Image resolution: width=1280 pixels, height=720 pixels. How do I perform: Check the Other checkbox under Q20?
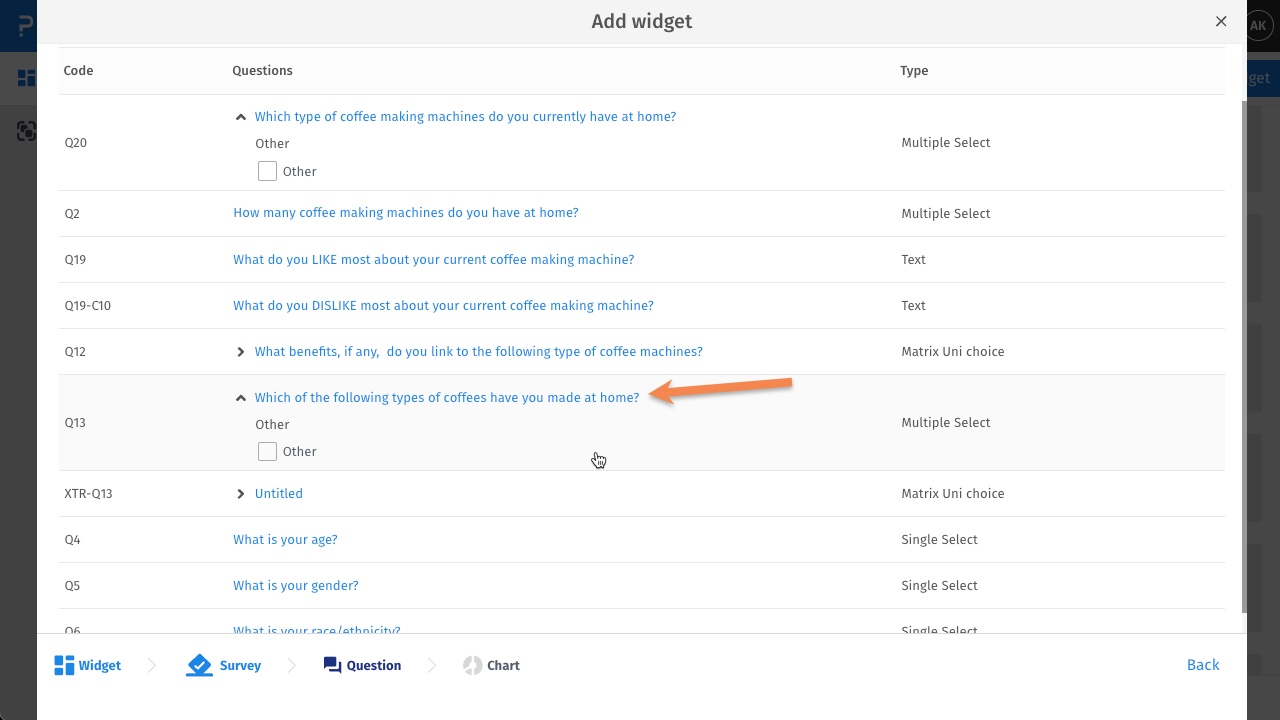pos(267,171)
